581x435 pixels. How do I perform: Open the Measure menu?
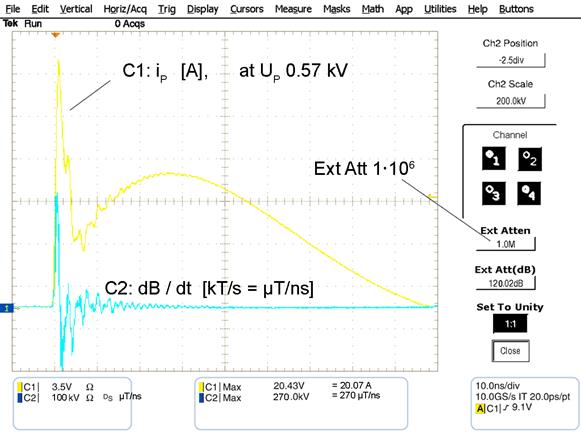293,9
